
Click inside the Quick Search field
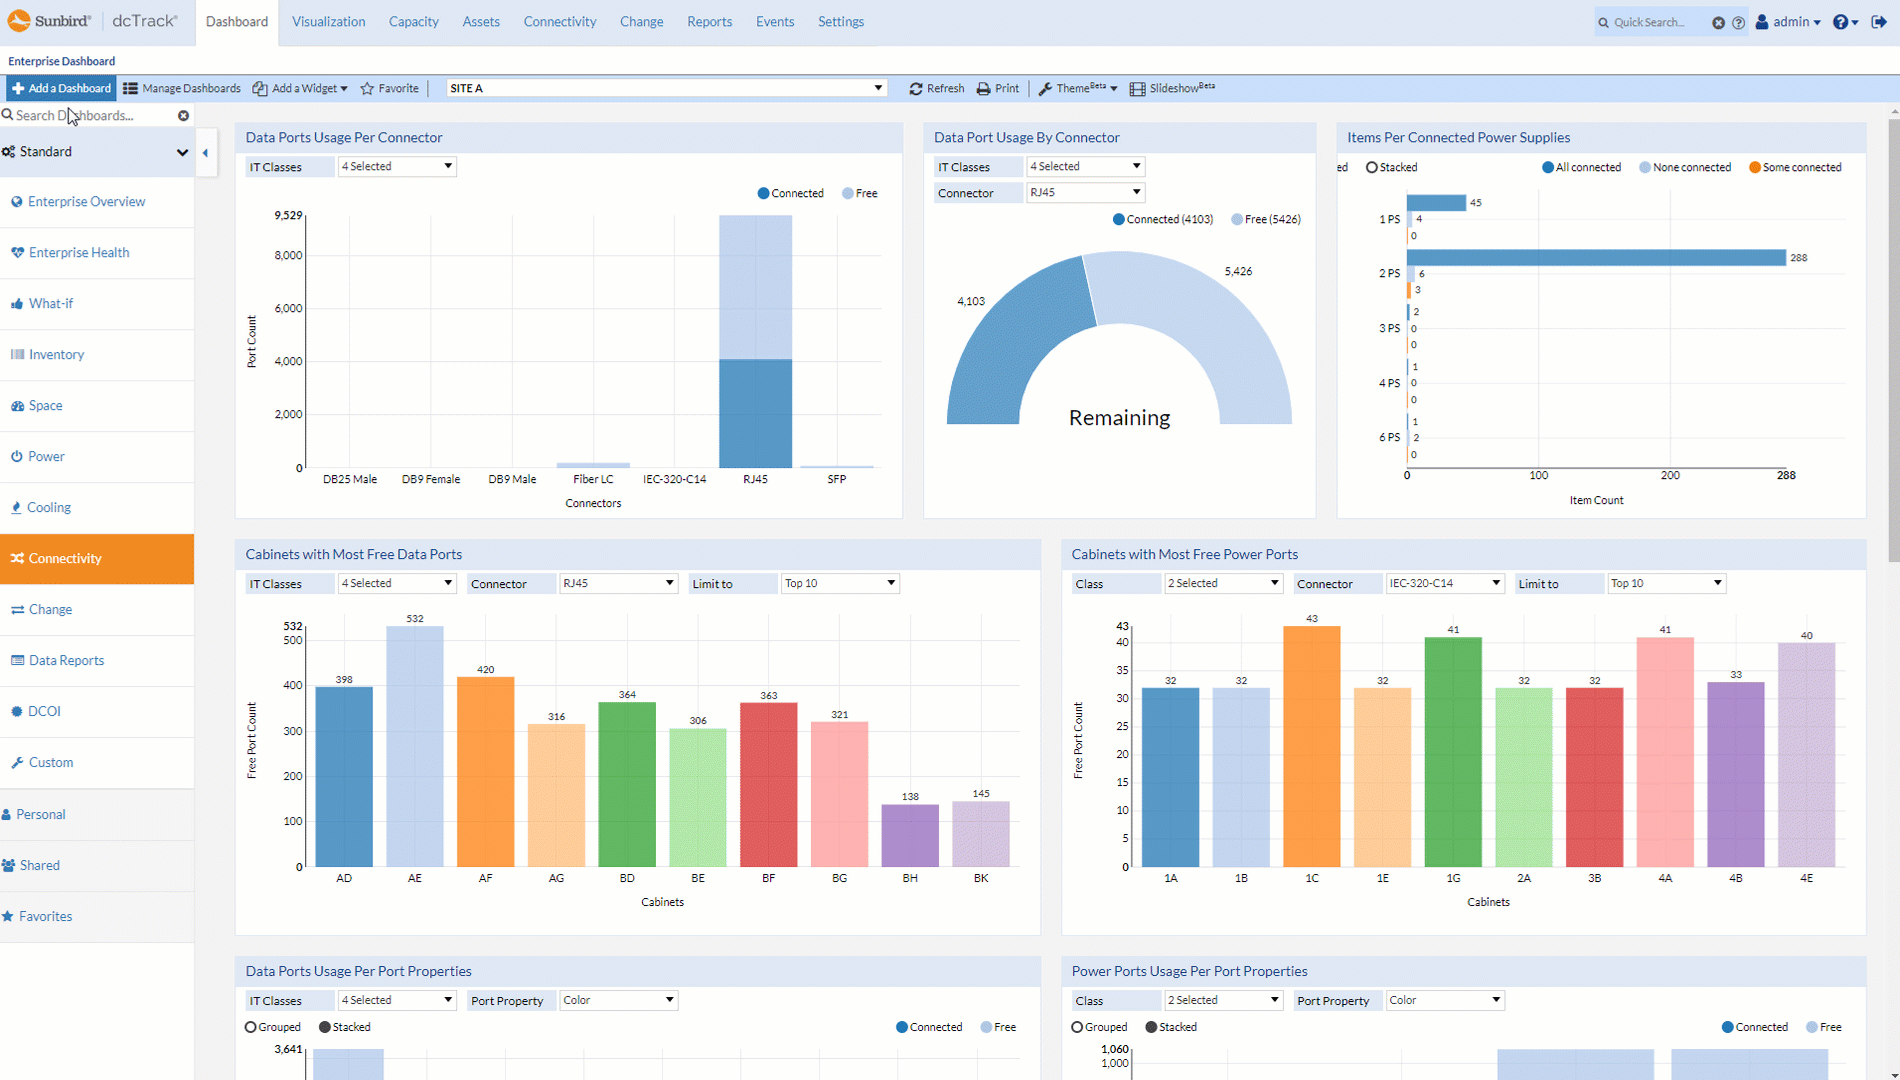point(1655,21)
